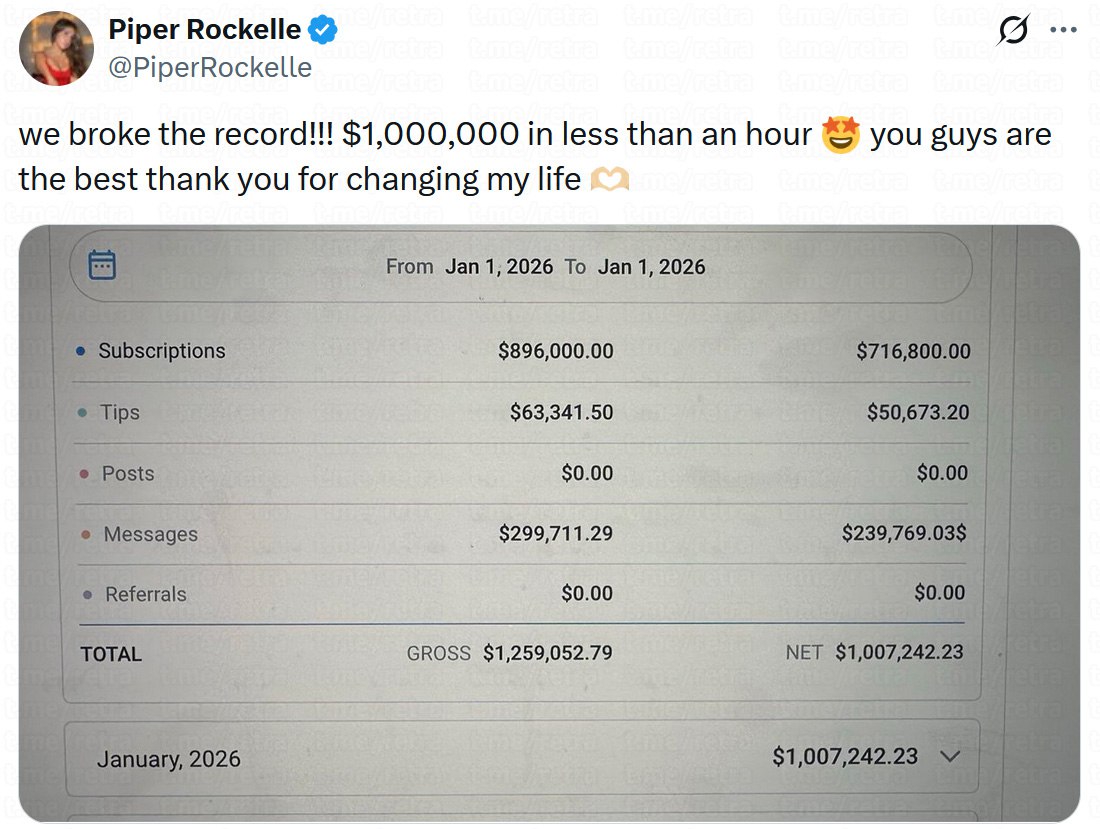Select the Posts row label
The width and height of the screenshot is (1100, 829).
pyautogui.click(x=128, y=473)
